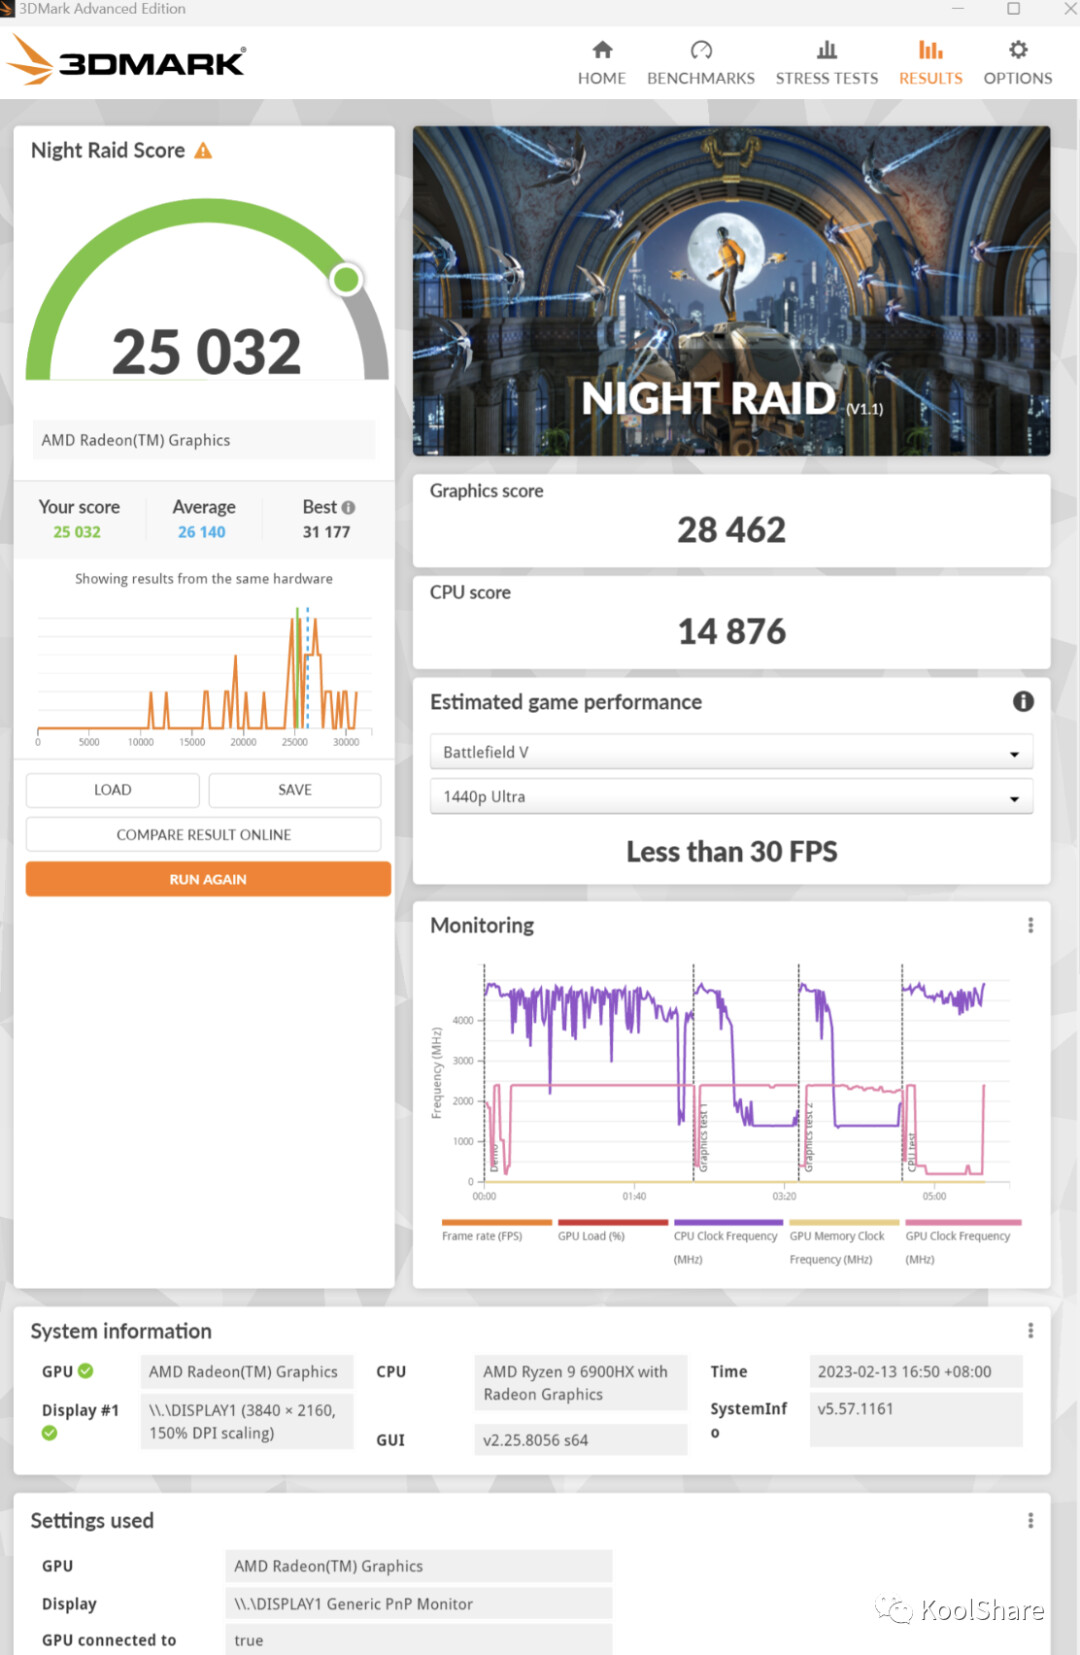Screen dimensions: 1080x1655
Task: Click the Less than 30 FPS result
Action: [731, 852]
